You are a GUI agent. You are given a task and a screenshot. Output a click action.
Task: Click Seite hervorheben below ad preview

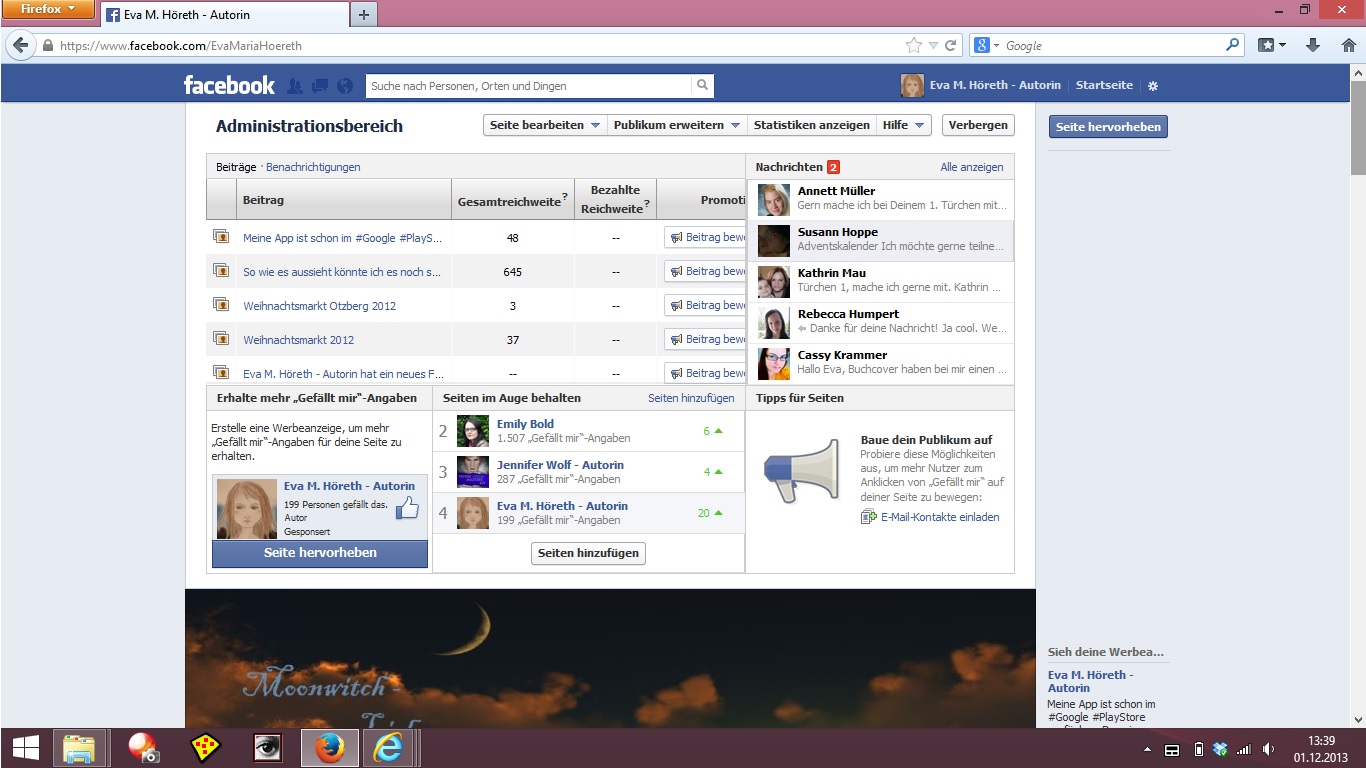tap(320, 553)
